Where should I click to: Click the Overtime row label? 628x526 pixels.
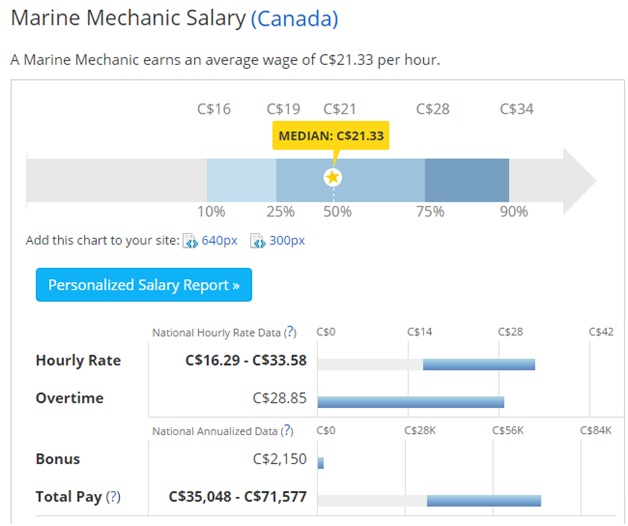(69, 398)
